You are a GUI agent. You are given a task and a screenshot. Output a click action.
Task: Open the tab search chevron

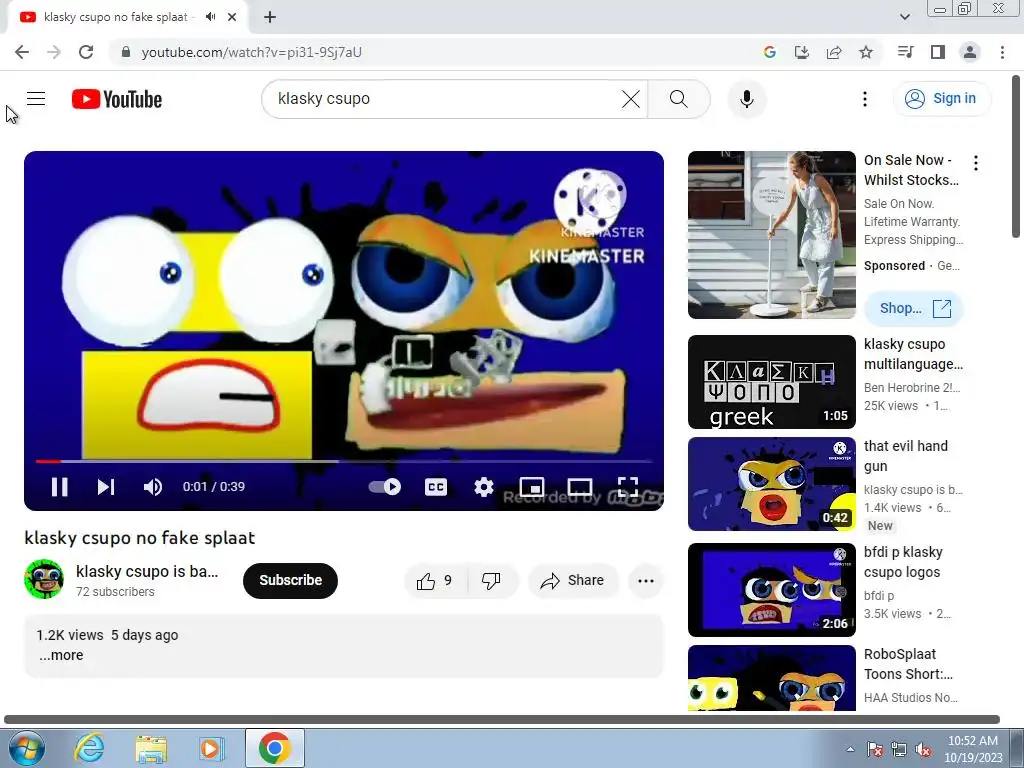pos(904,17)
